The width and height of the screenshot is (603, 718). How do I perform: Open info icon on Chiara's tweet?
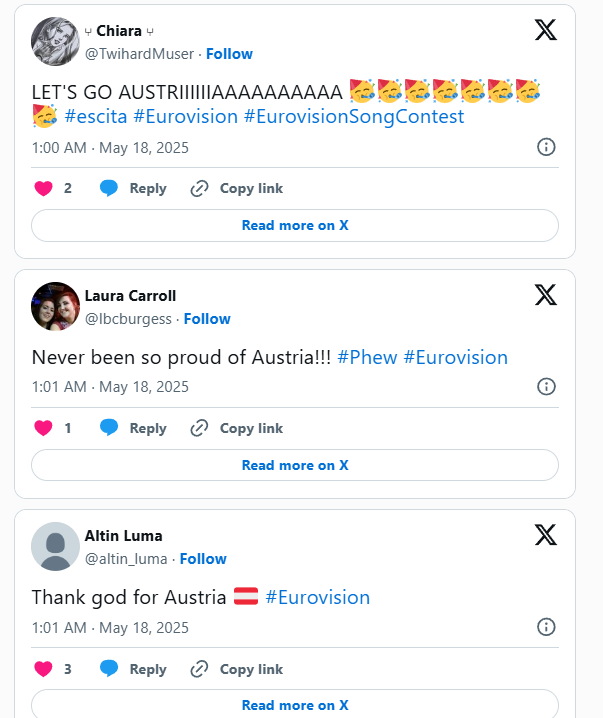tap(546, 147)
